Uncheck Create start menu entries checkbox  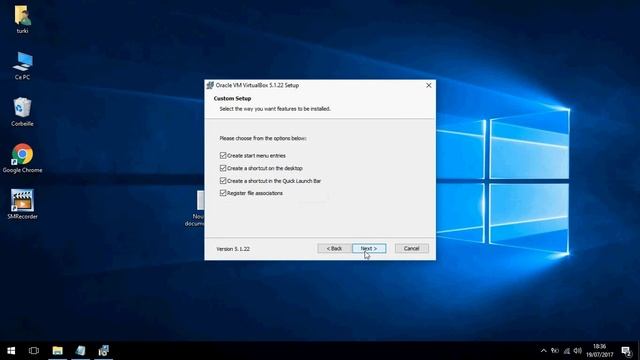tap(223, 156)
